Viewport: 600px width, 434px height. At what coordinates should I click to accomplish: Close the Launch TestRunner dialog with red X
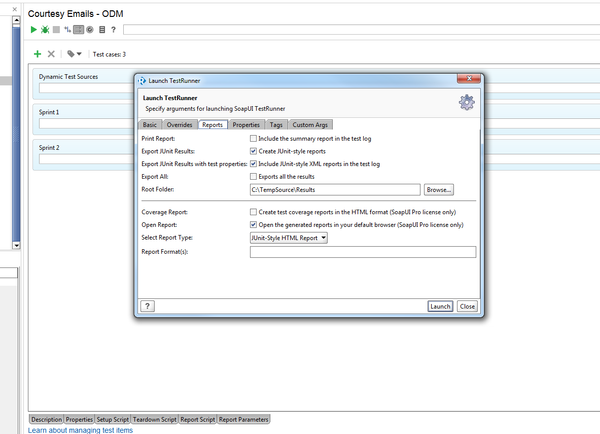click(469, 78)
